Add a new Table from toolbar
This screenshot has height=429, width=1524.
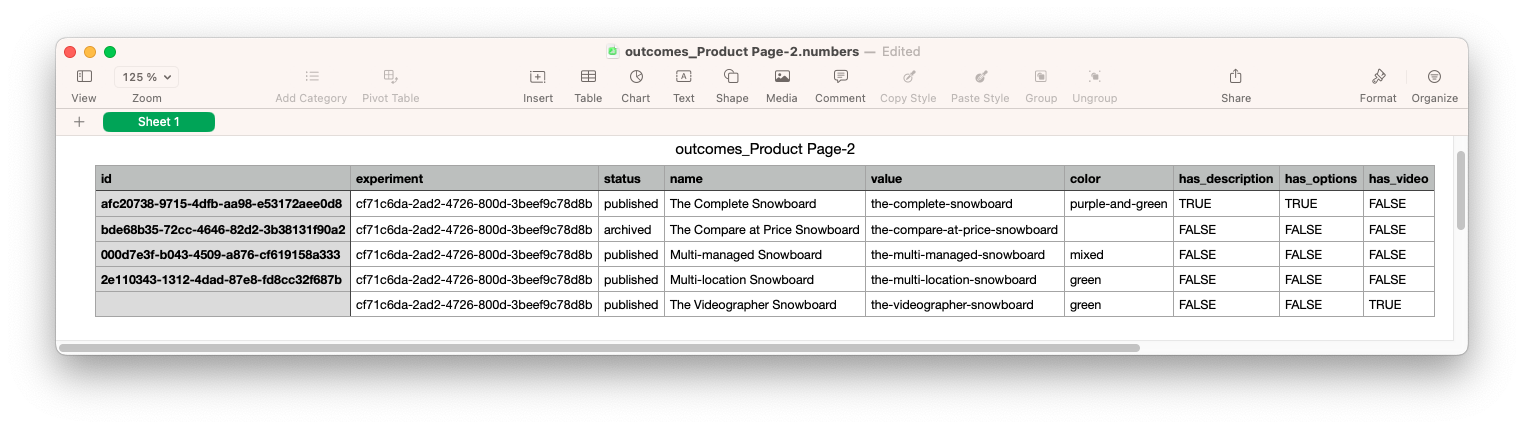[588, 77]
